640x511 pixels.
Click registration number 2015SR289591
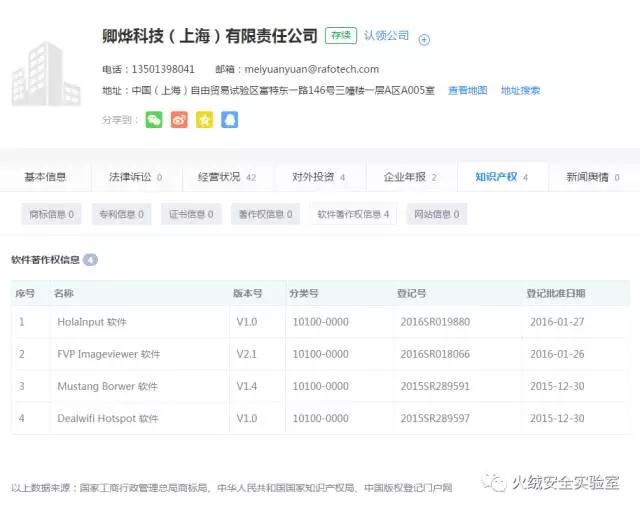point(435,386)
